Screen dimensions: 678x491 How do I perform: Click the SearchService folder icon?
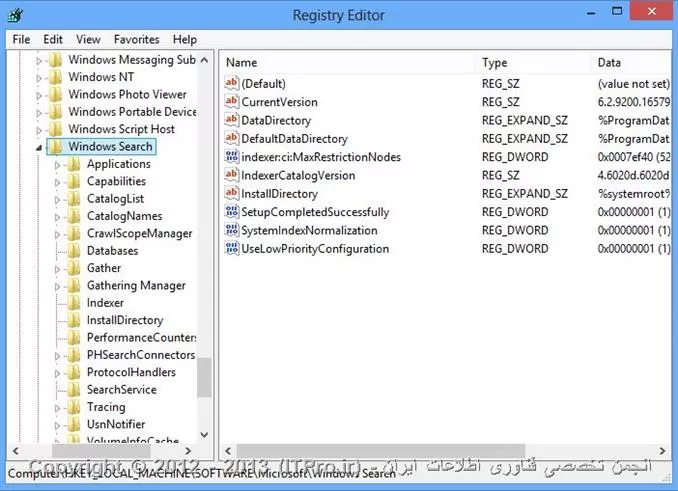coord(74,389)
